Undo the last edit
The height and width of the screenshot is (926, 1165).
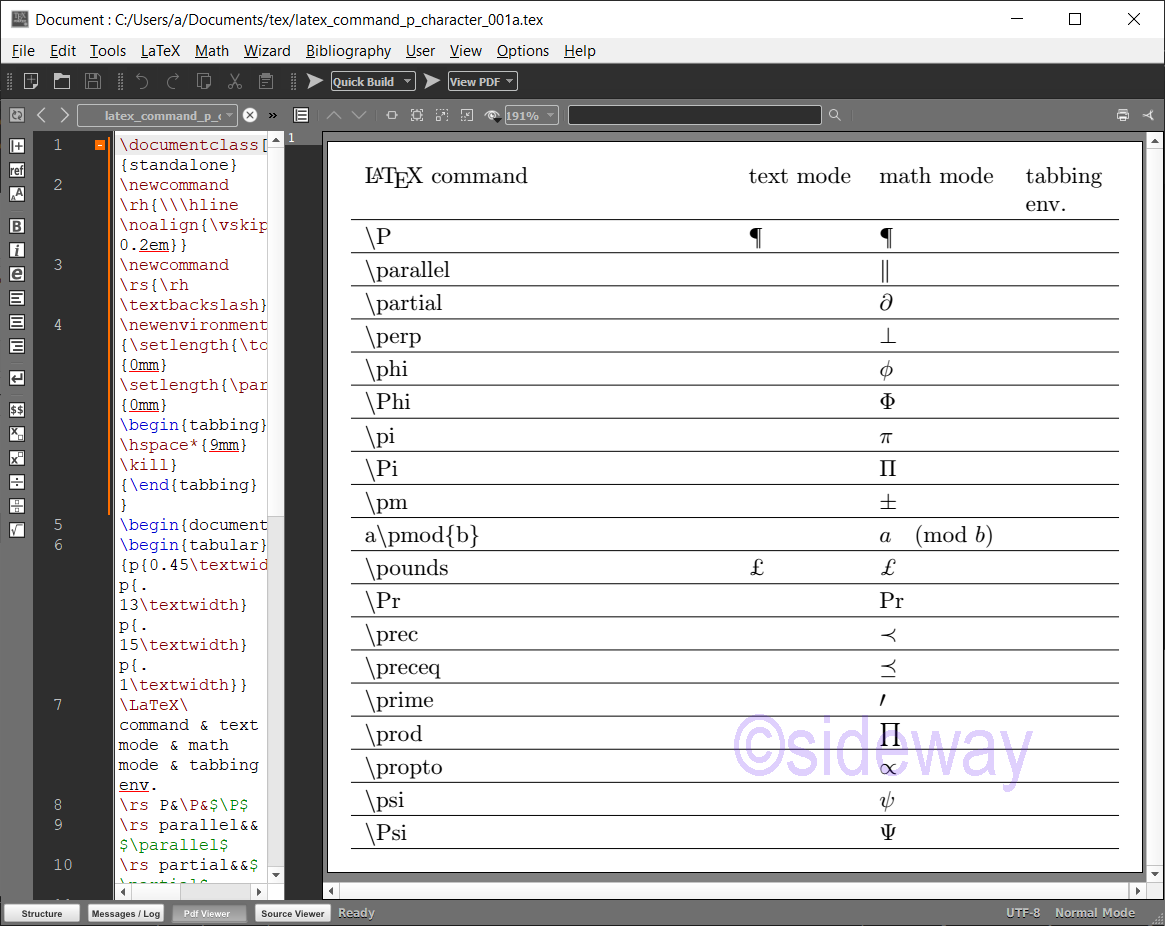(x=142, y=81)
